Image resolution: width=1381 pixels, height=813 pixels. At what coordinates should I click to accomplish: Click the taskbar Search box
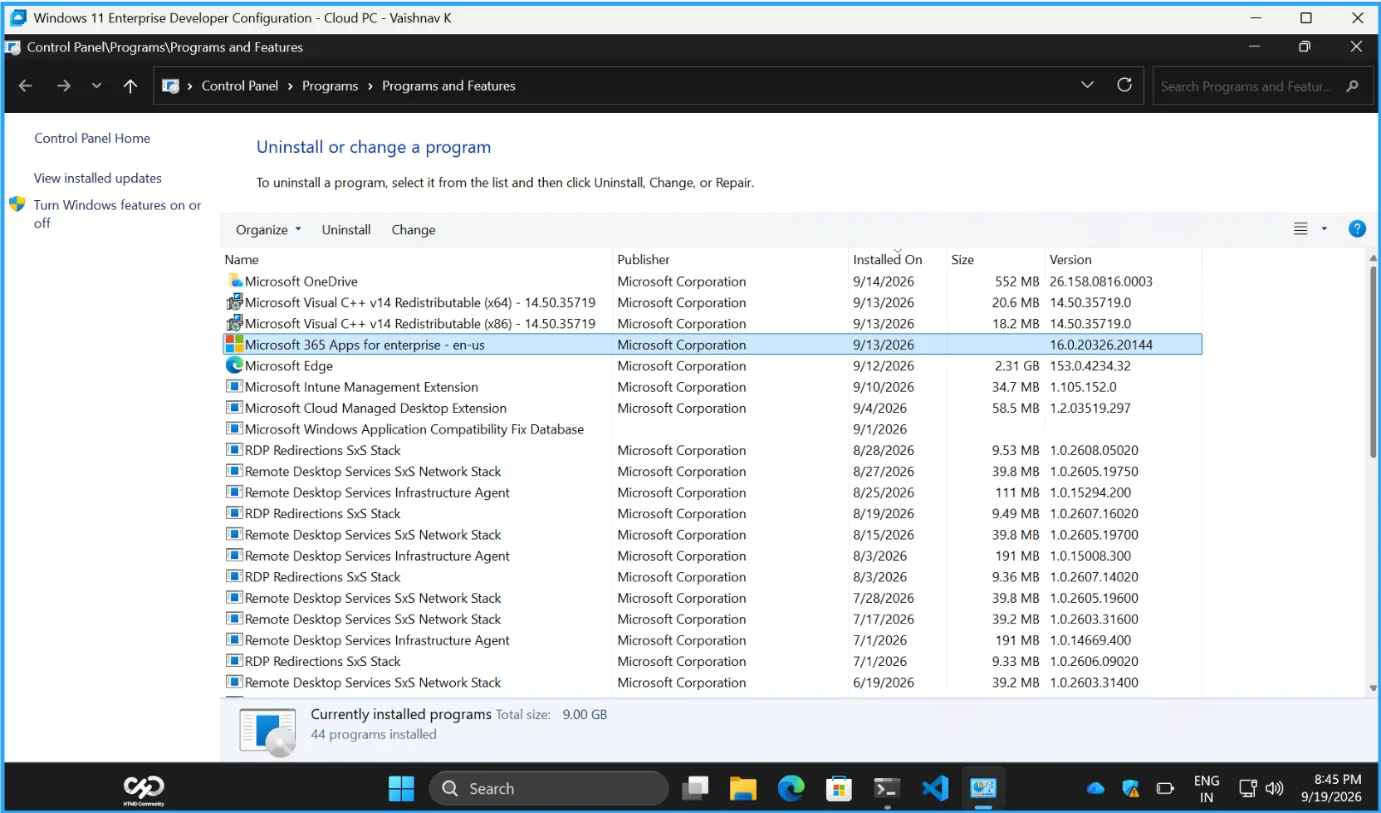(x=549, y=788)
